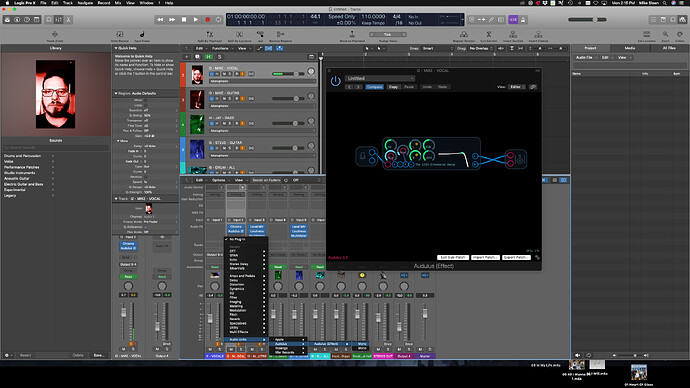Toggle Compare in the plug-in header
Screen dimensions: 690x388
point(374,87)
